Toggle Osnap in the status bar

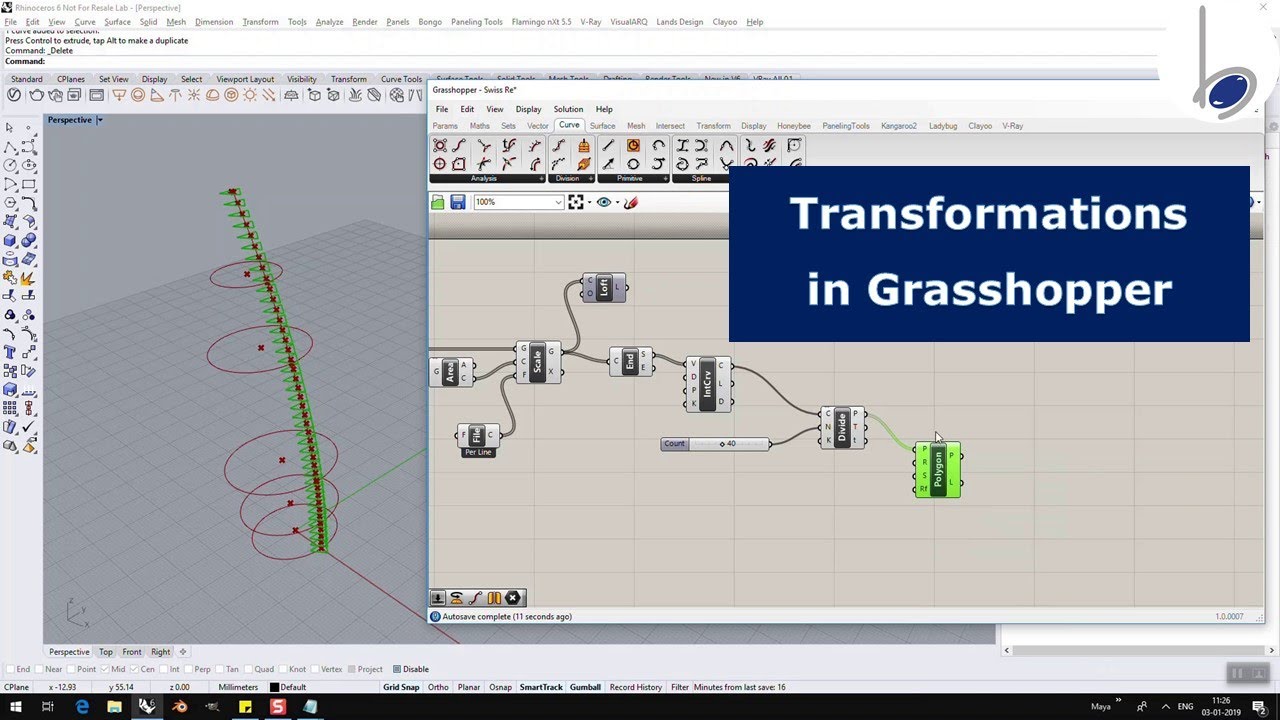point(500,687)
